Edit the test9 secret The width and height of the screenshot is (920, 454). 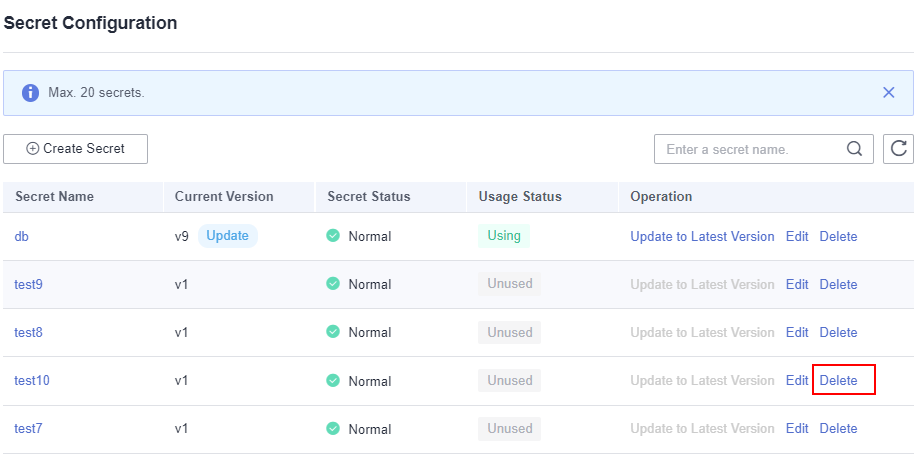(x=797, y=284)
